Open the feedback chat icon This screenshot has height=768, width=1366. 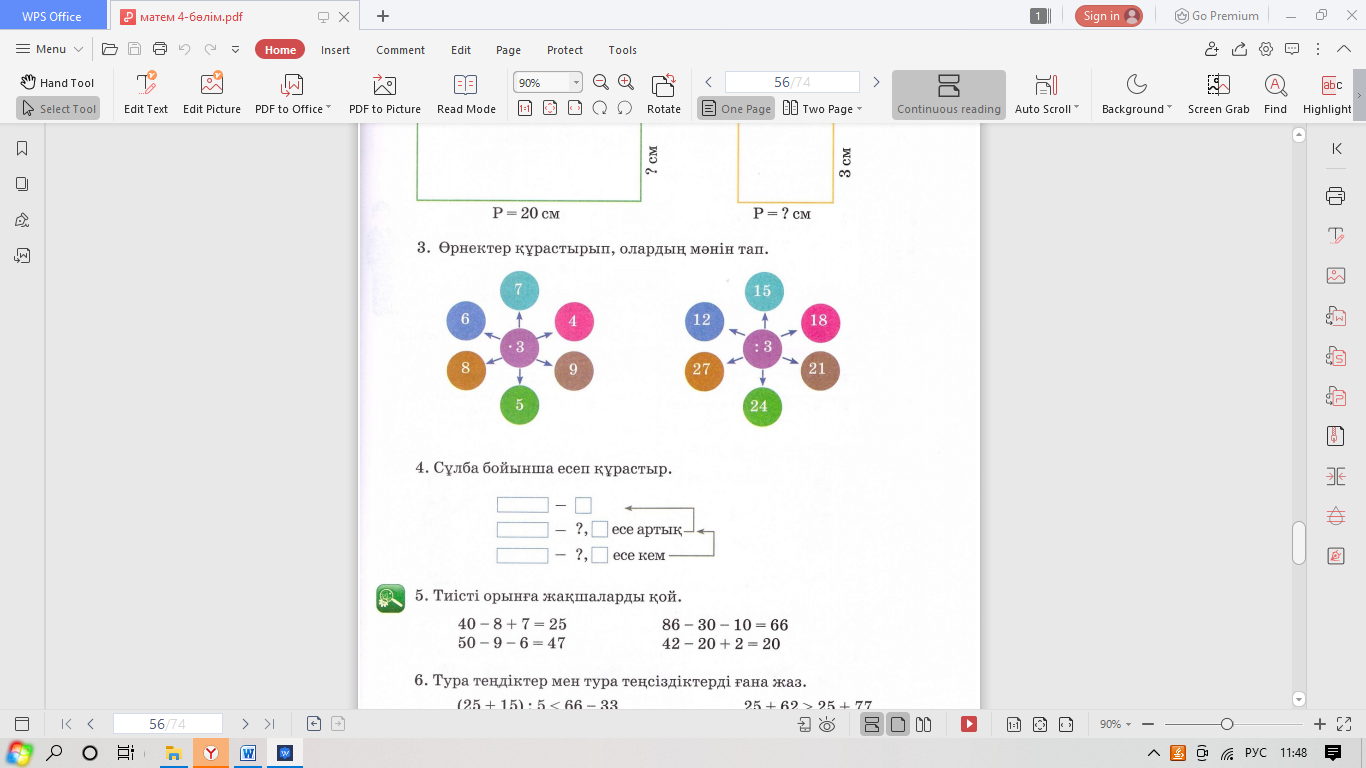(1292, 49)
